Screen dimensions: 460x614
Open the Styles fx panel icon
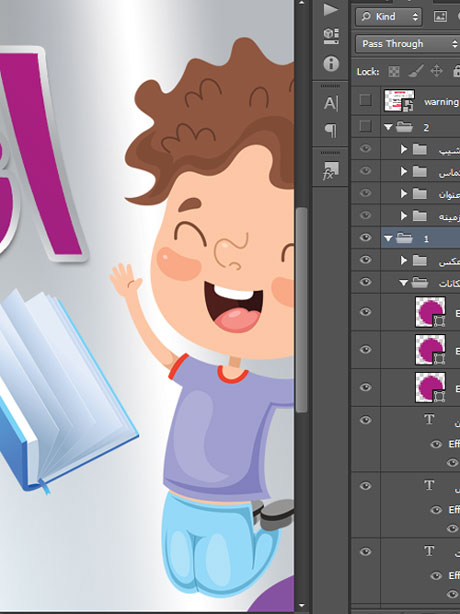coord(331,170)
